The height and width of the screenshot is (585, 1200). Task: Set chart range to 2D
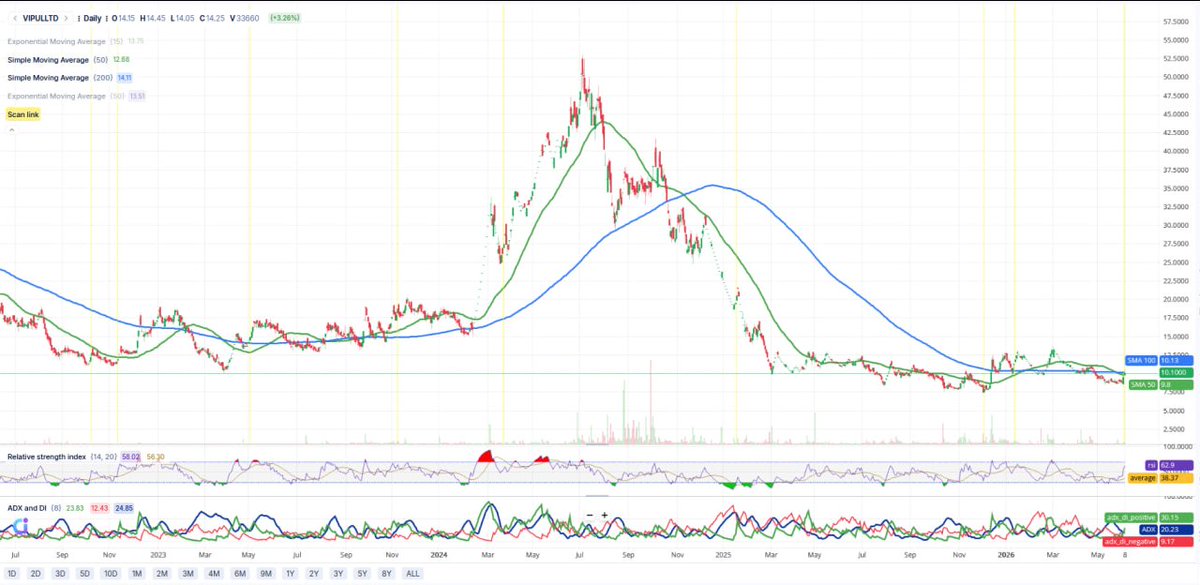tap(35, 574)
